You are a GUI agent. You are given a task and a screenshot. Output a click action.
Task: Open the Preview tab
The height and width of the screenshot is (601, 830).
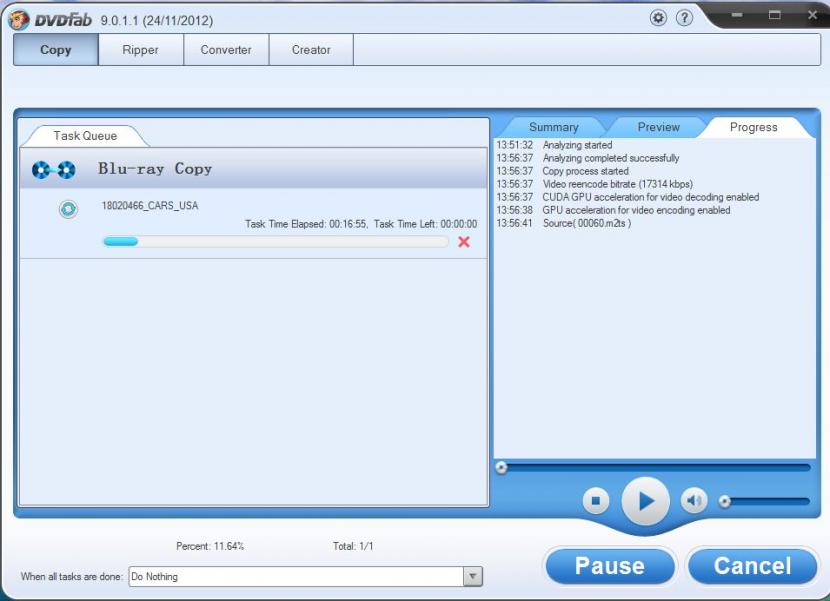[658, 127]
